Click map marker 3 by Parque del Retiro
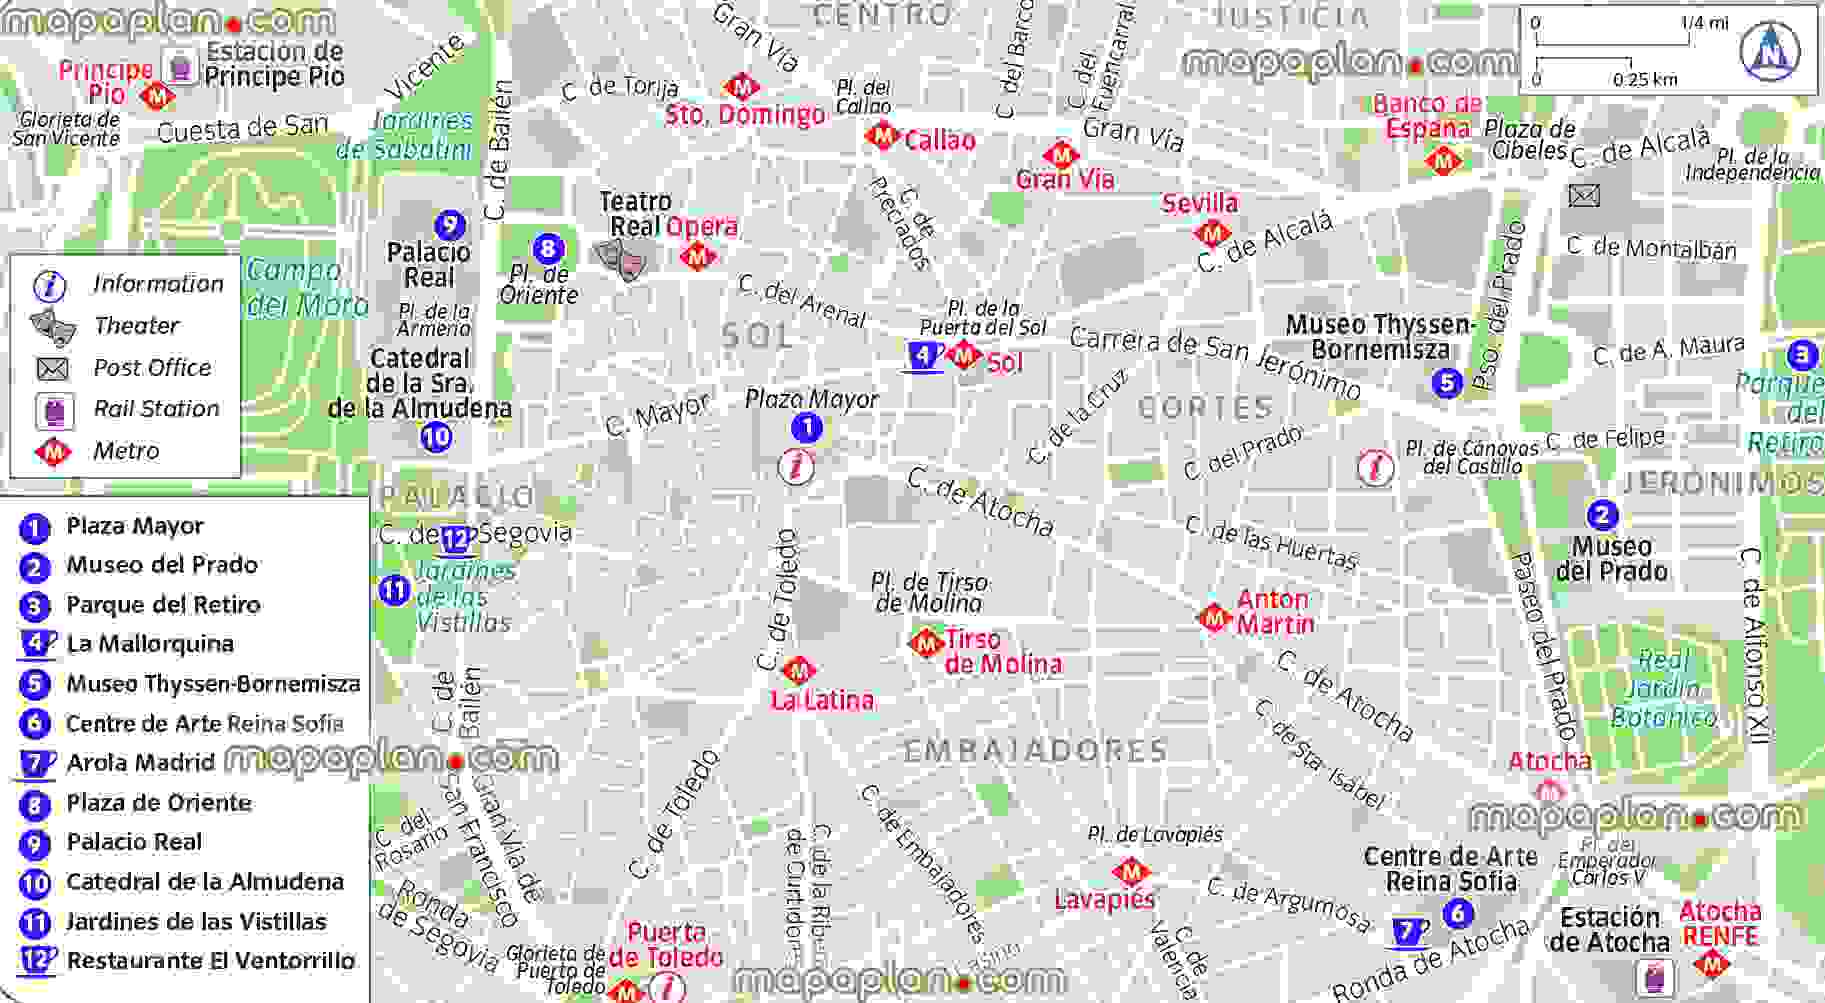The height and width of the screenshot is (1003, 1825). 1801,355
